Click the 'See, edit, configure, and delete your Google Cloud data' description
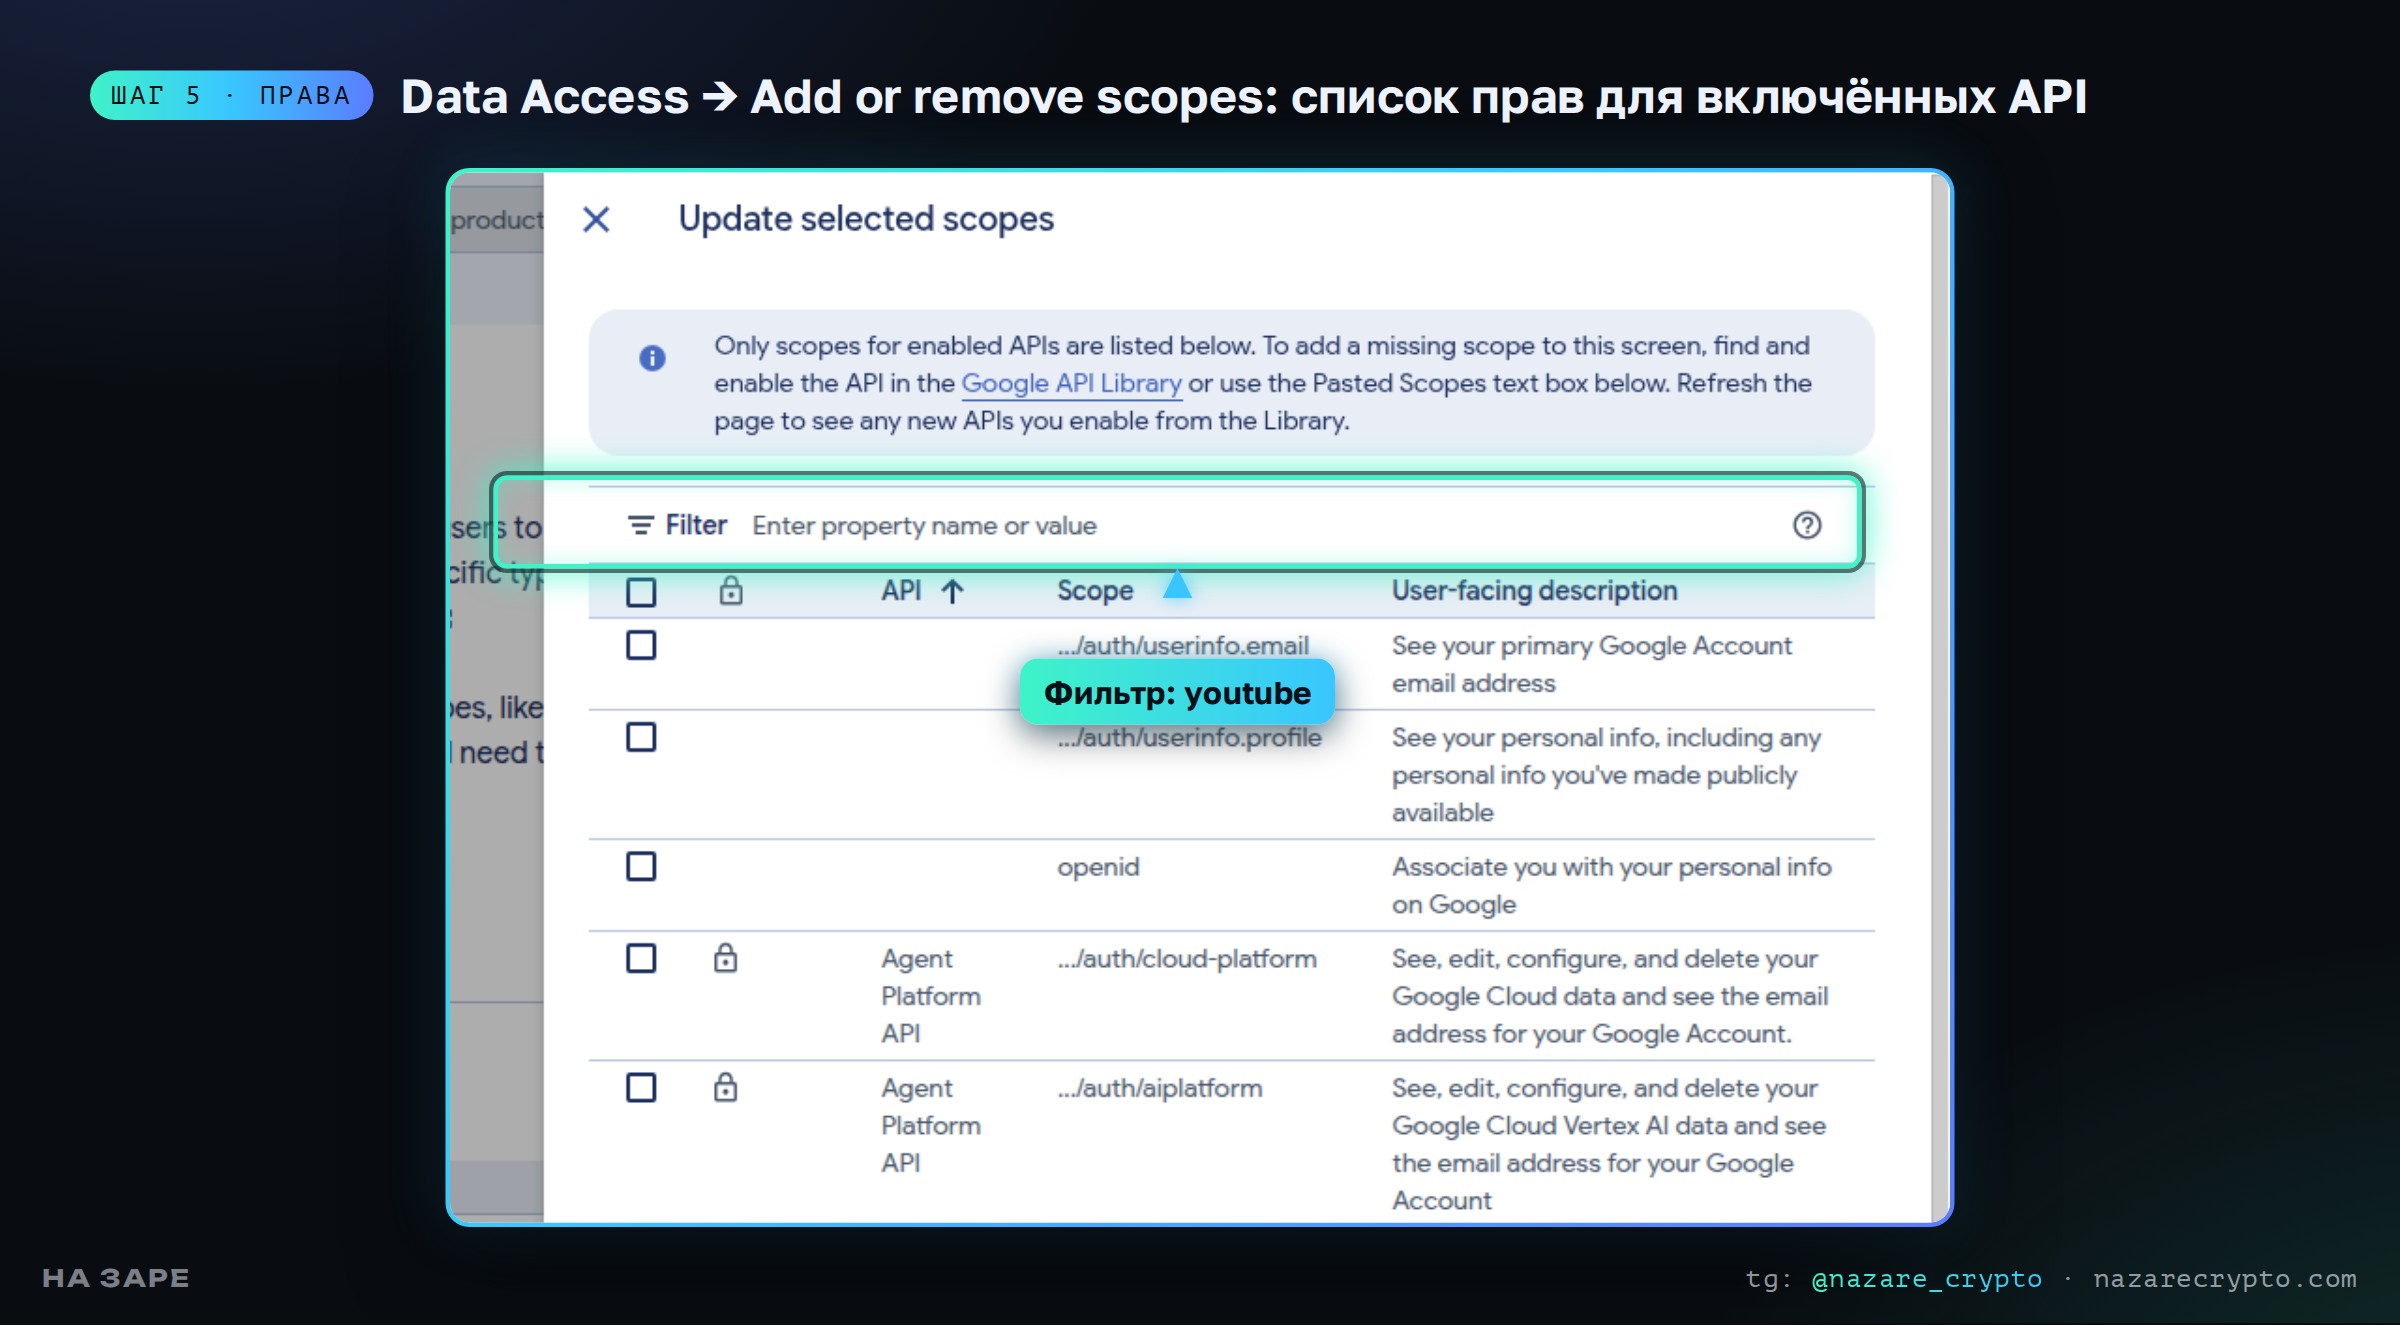Image resolution: width=2400 pixels, height=1325 pixels. click(1610, 995)
